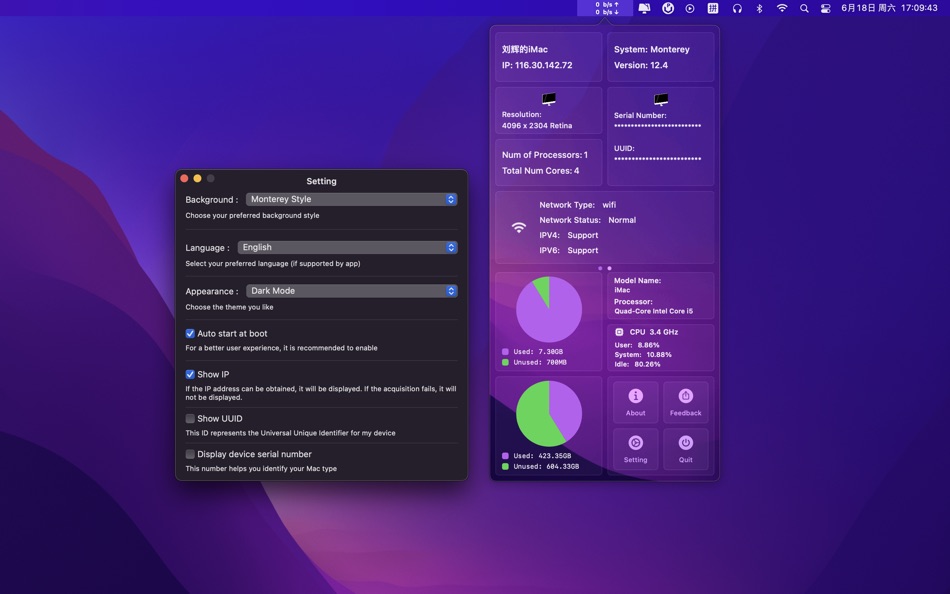Click the memory usage pie chart

click(x=549, y=310)
